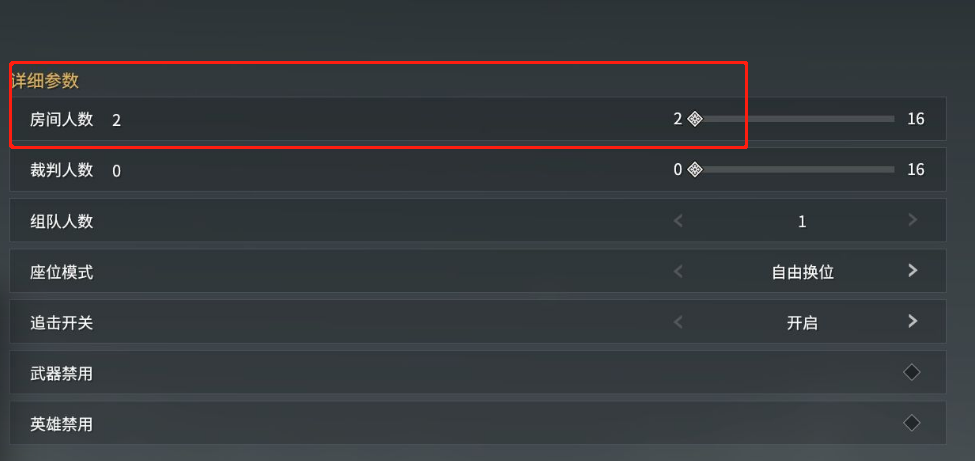
Task: Click the 自由换位 value text
Action: tap(802, 272)
